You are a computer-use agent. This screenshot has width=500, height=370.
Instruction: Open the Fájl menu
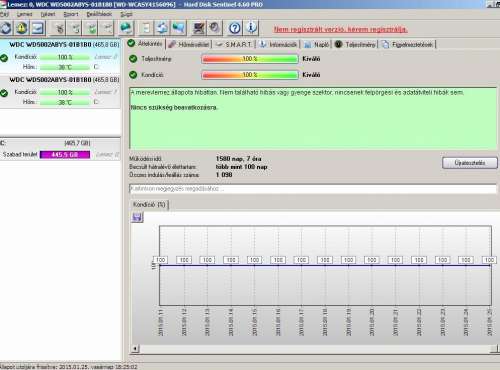(4, 14)
